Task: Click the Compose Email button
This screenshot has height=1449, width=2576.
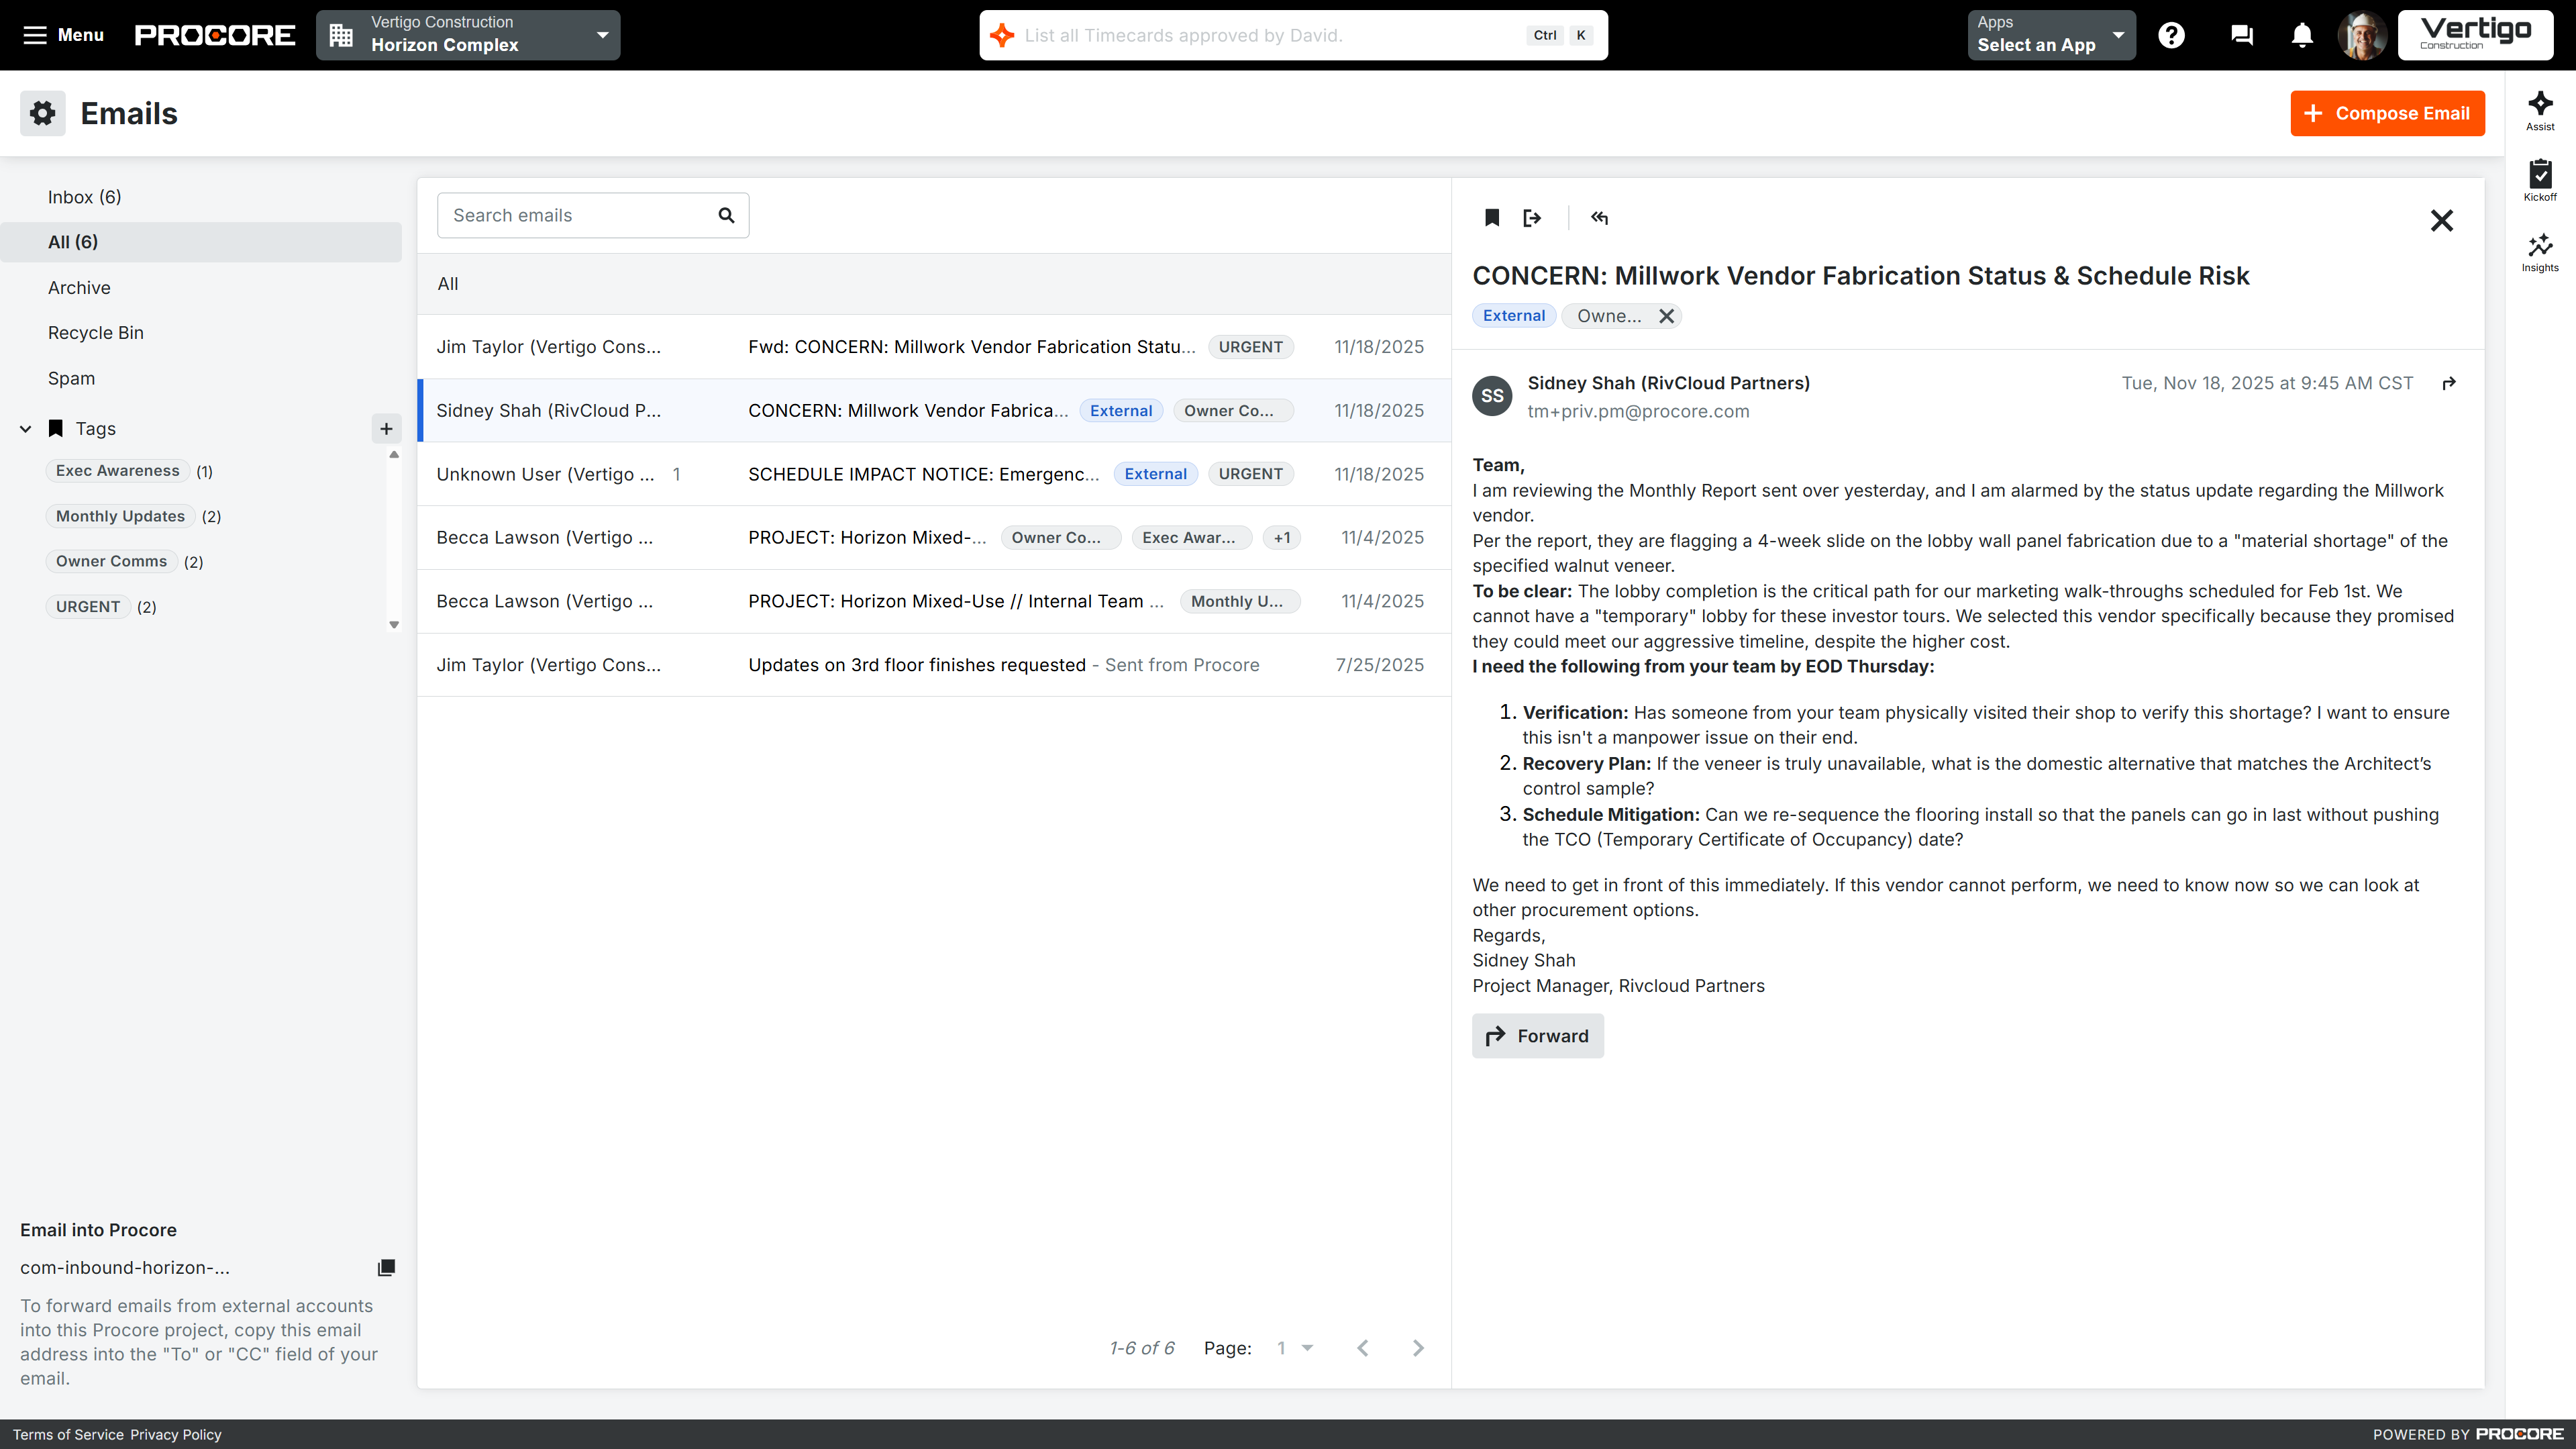Action: click(x=2387, y=113)
